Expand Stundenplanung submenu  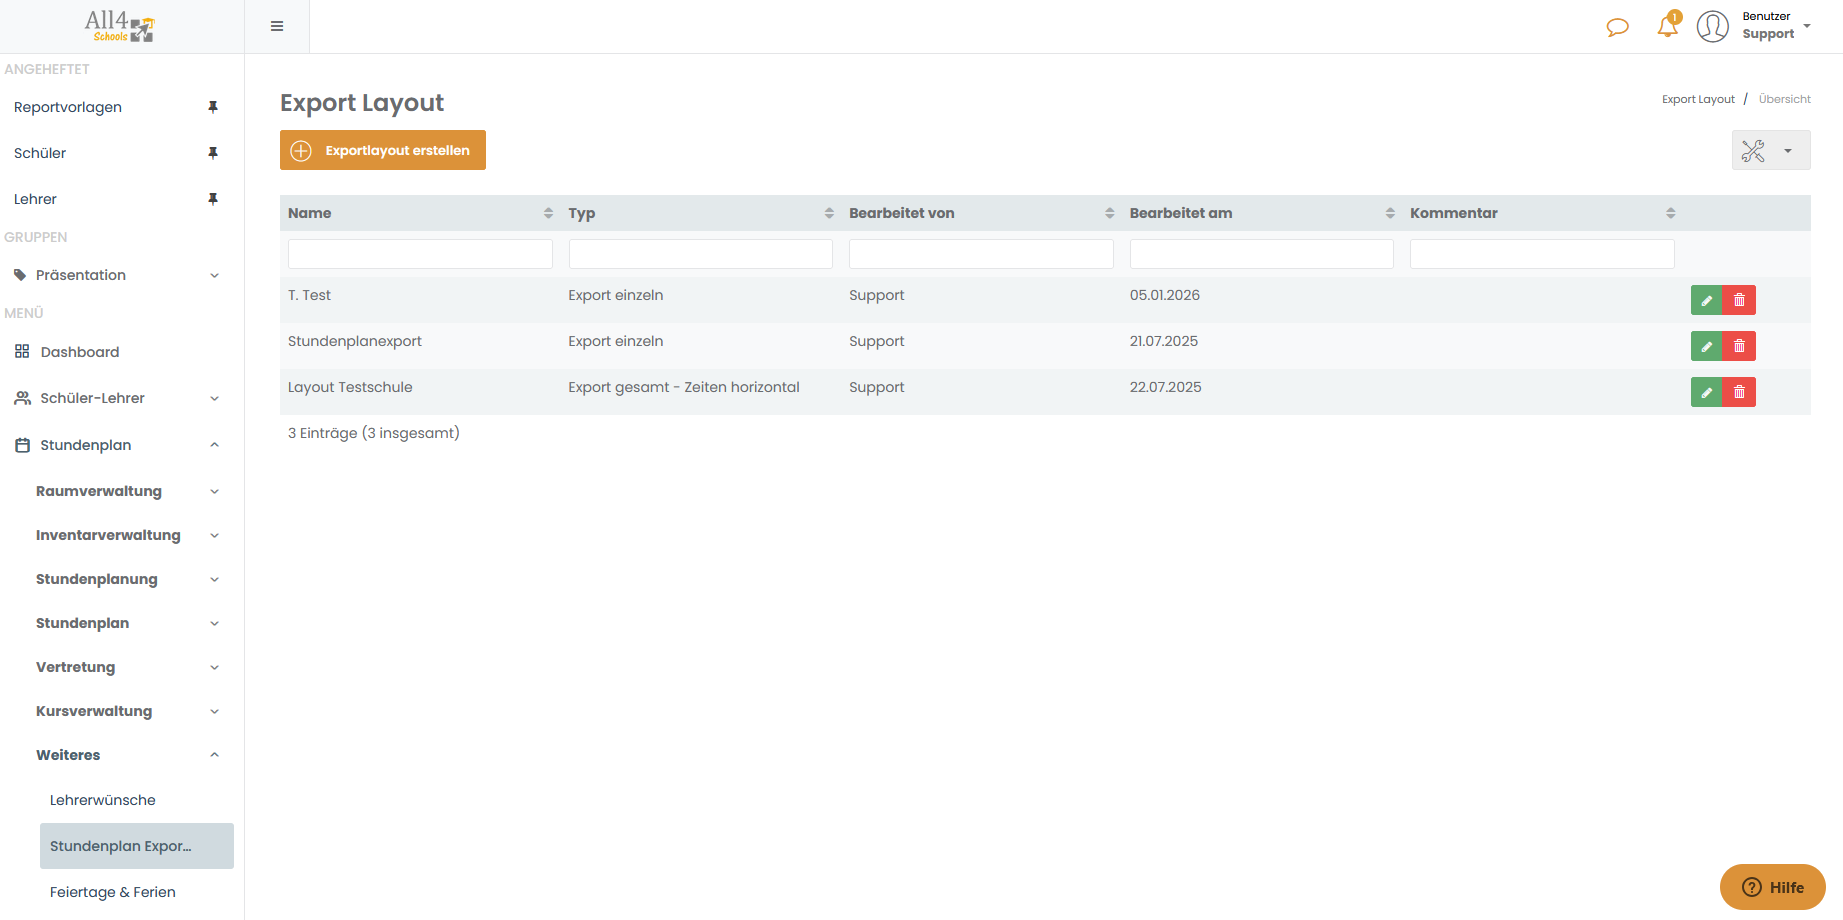(x=127, y=579)
